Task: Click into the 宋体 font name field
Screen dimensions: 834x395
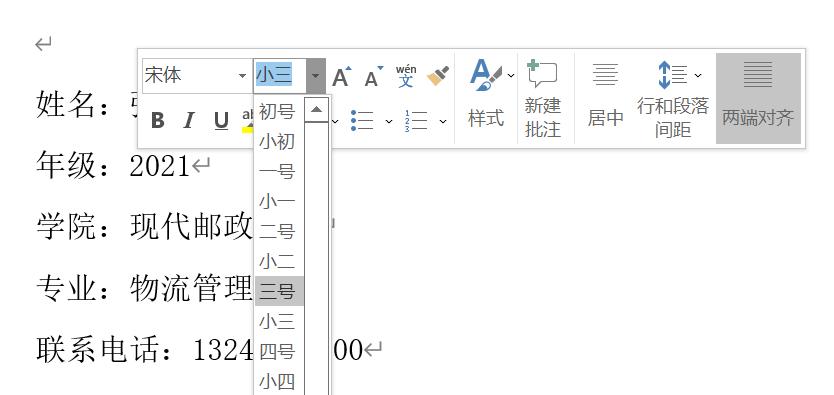Action: (189, 76)
